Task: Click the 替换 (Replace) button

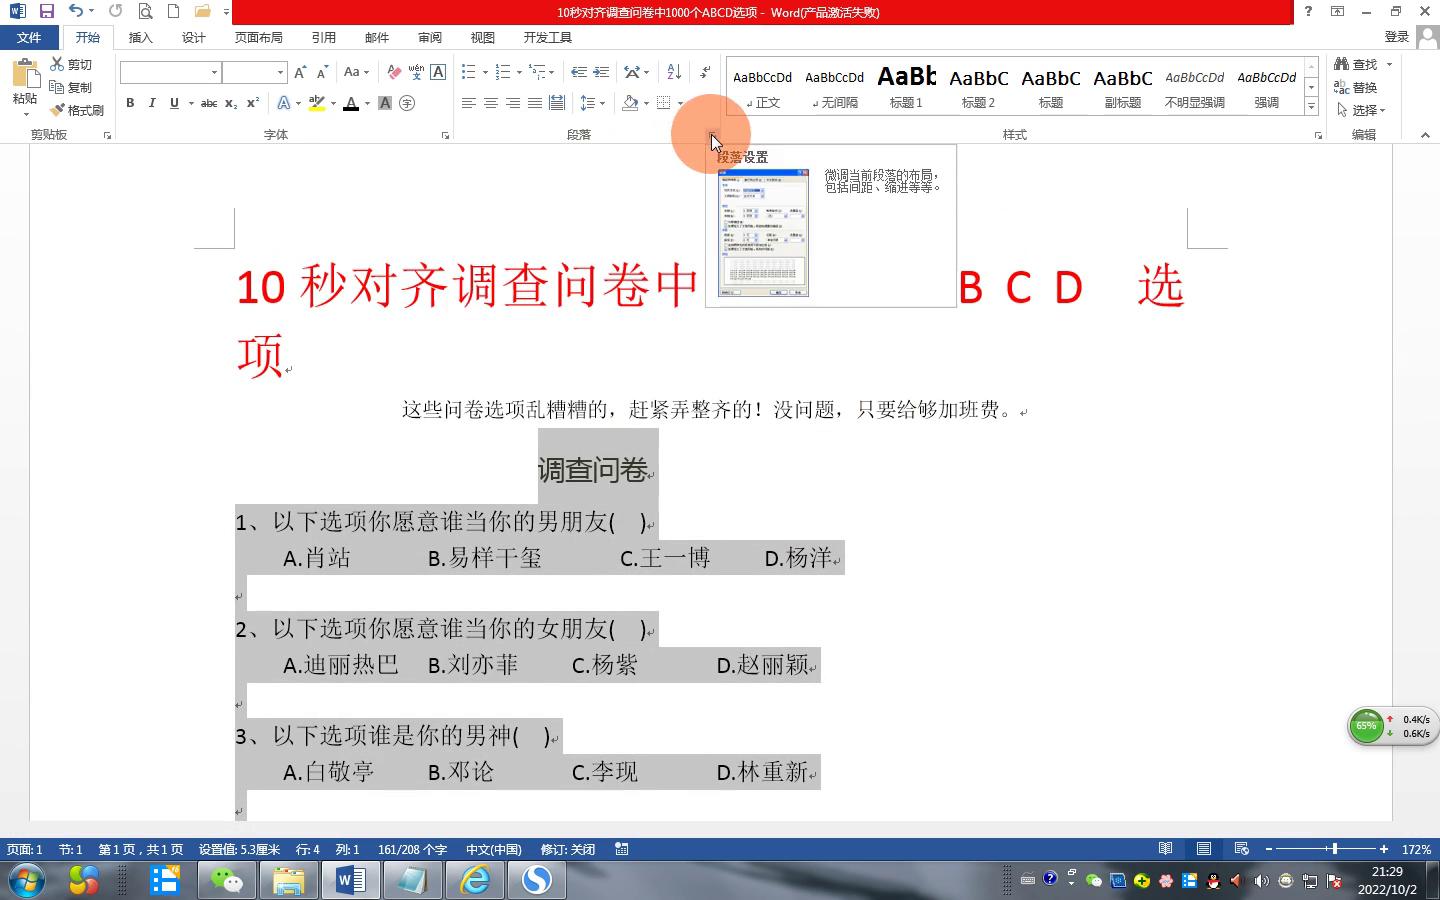Action: pyautogui.click(x=1356, y=87)
